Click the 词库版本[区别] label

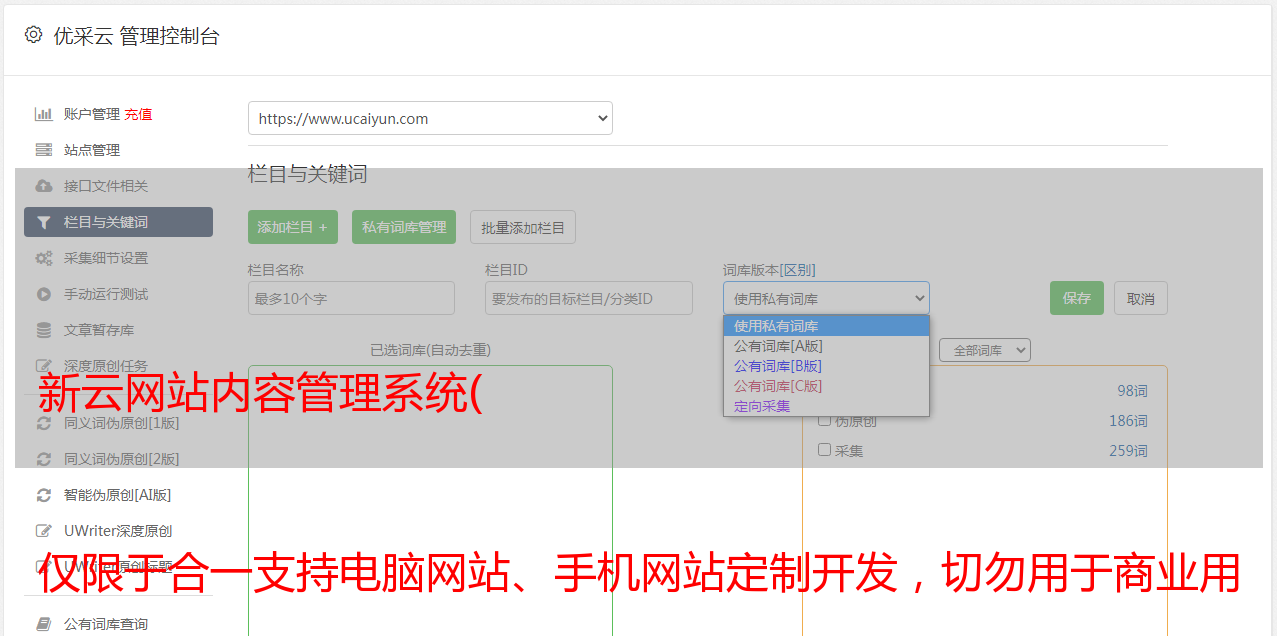click(x=769, y=270)
